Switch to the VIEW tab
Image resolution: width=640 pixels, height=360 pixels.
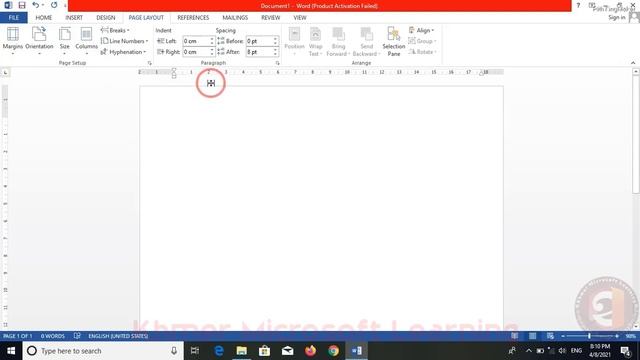click(300, 18)
